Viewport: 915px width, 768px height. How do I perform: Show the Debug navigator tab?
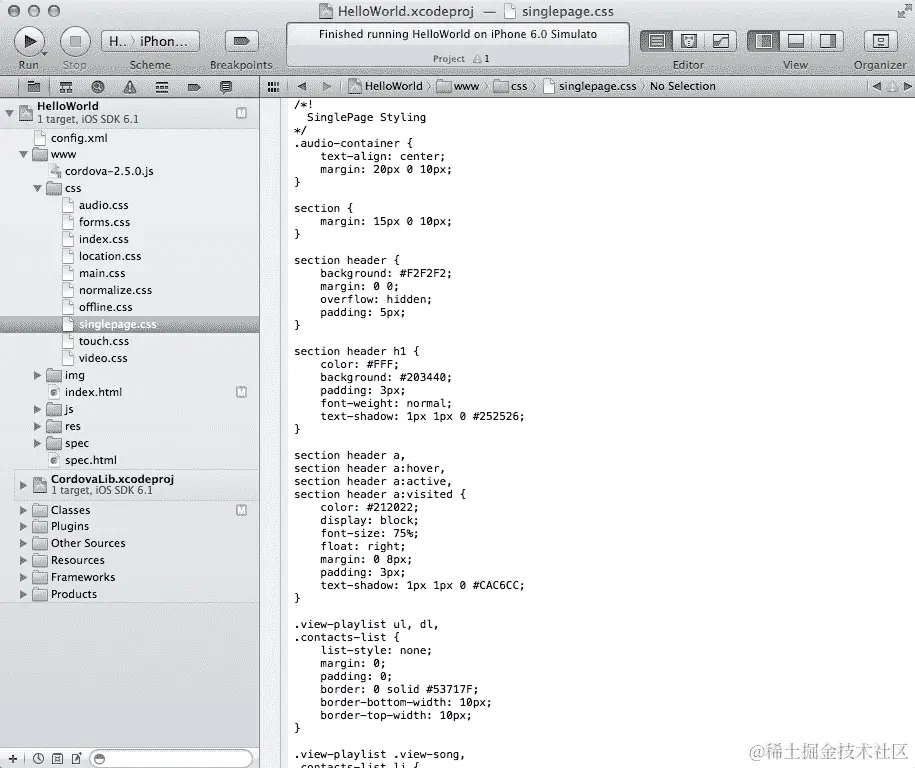[x=162, y=88]
